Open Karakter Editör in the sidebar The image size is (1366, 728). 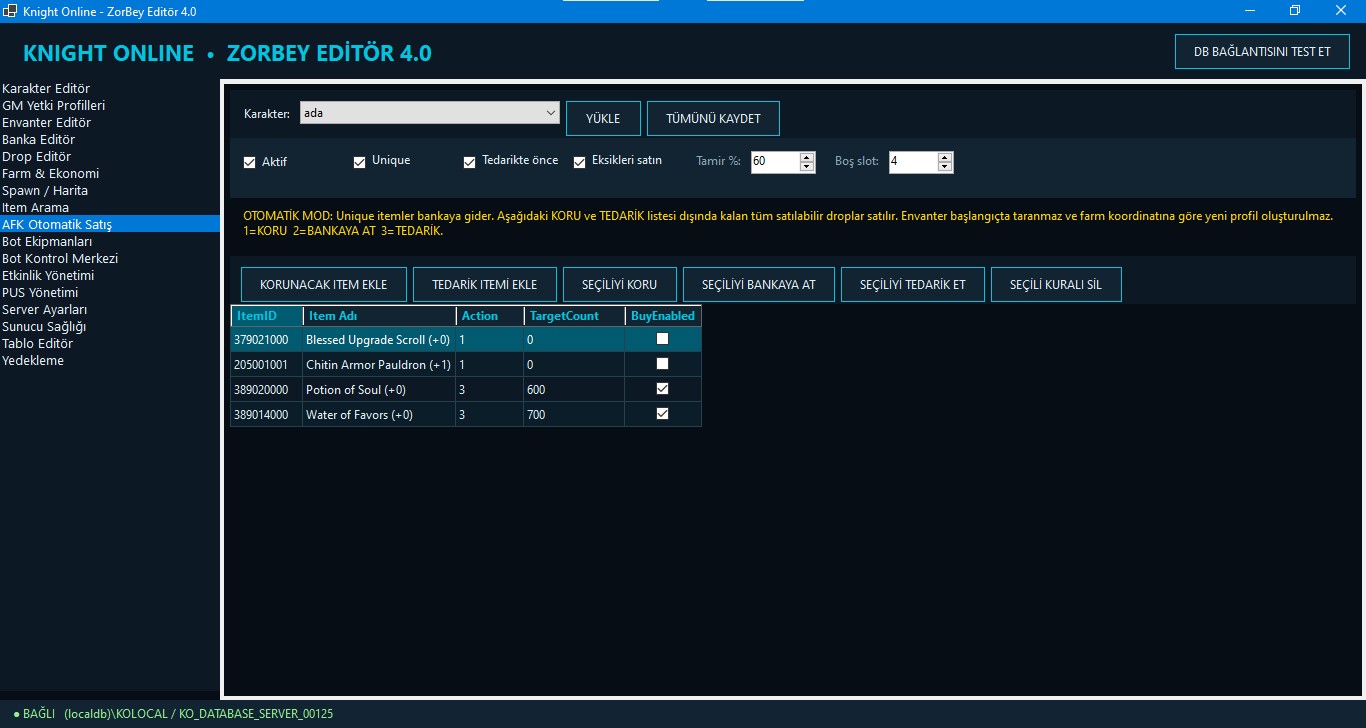[x=109, y=89]
